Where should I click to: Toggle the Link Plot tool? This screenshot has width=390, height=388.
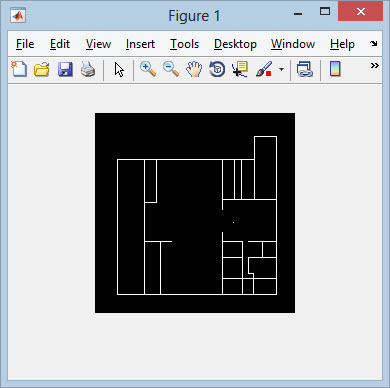click(x=305, y=69)
